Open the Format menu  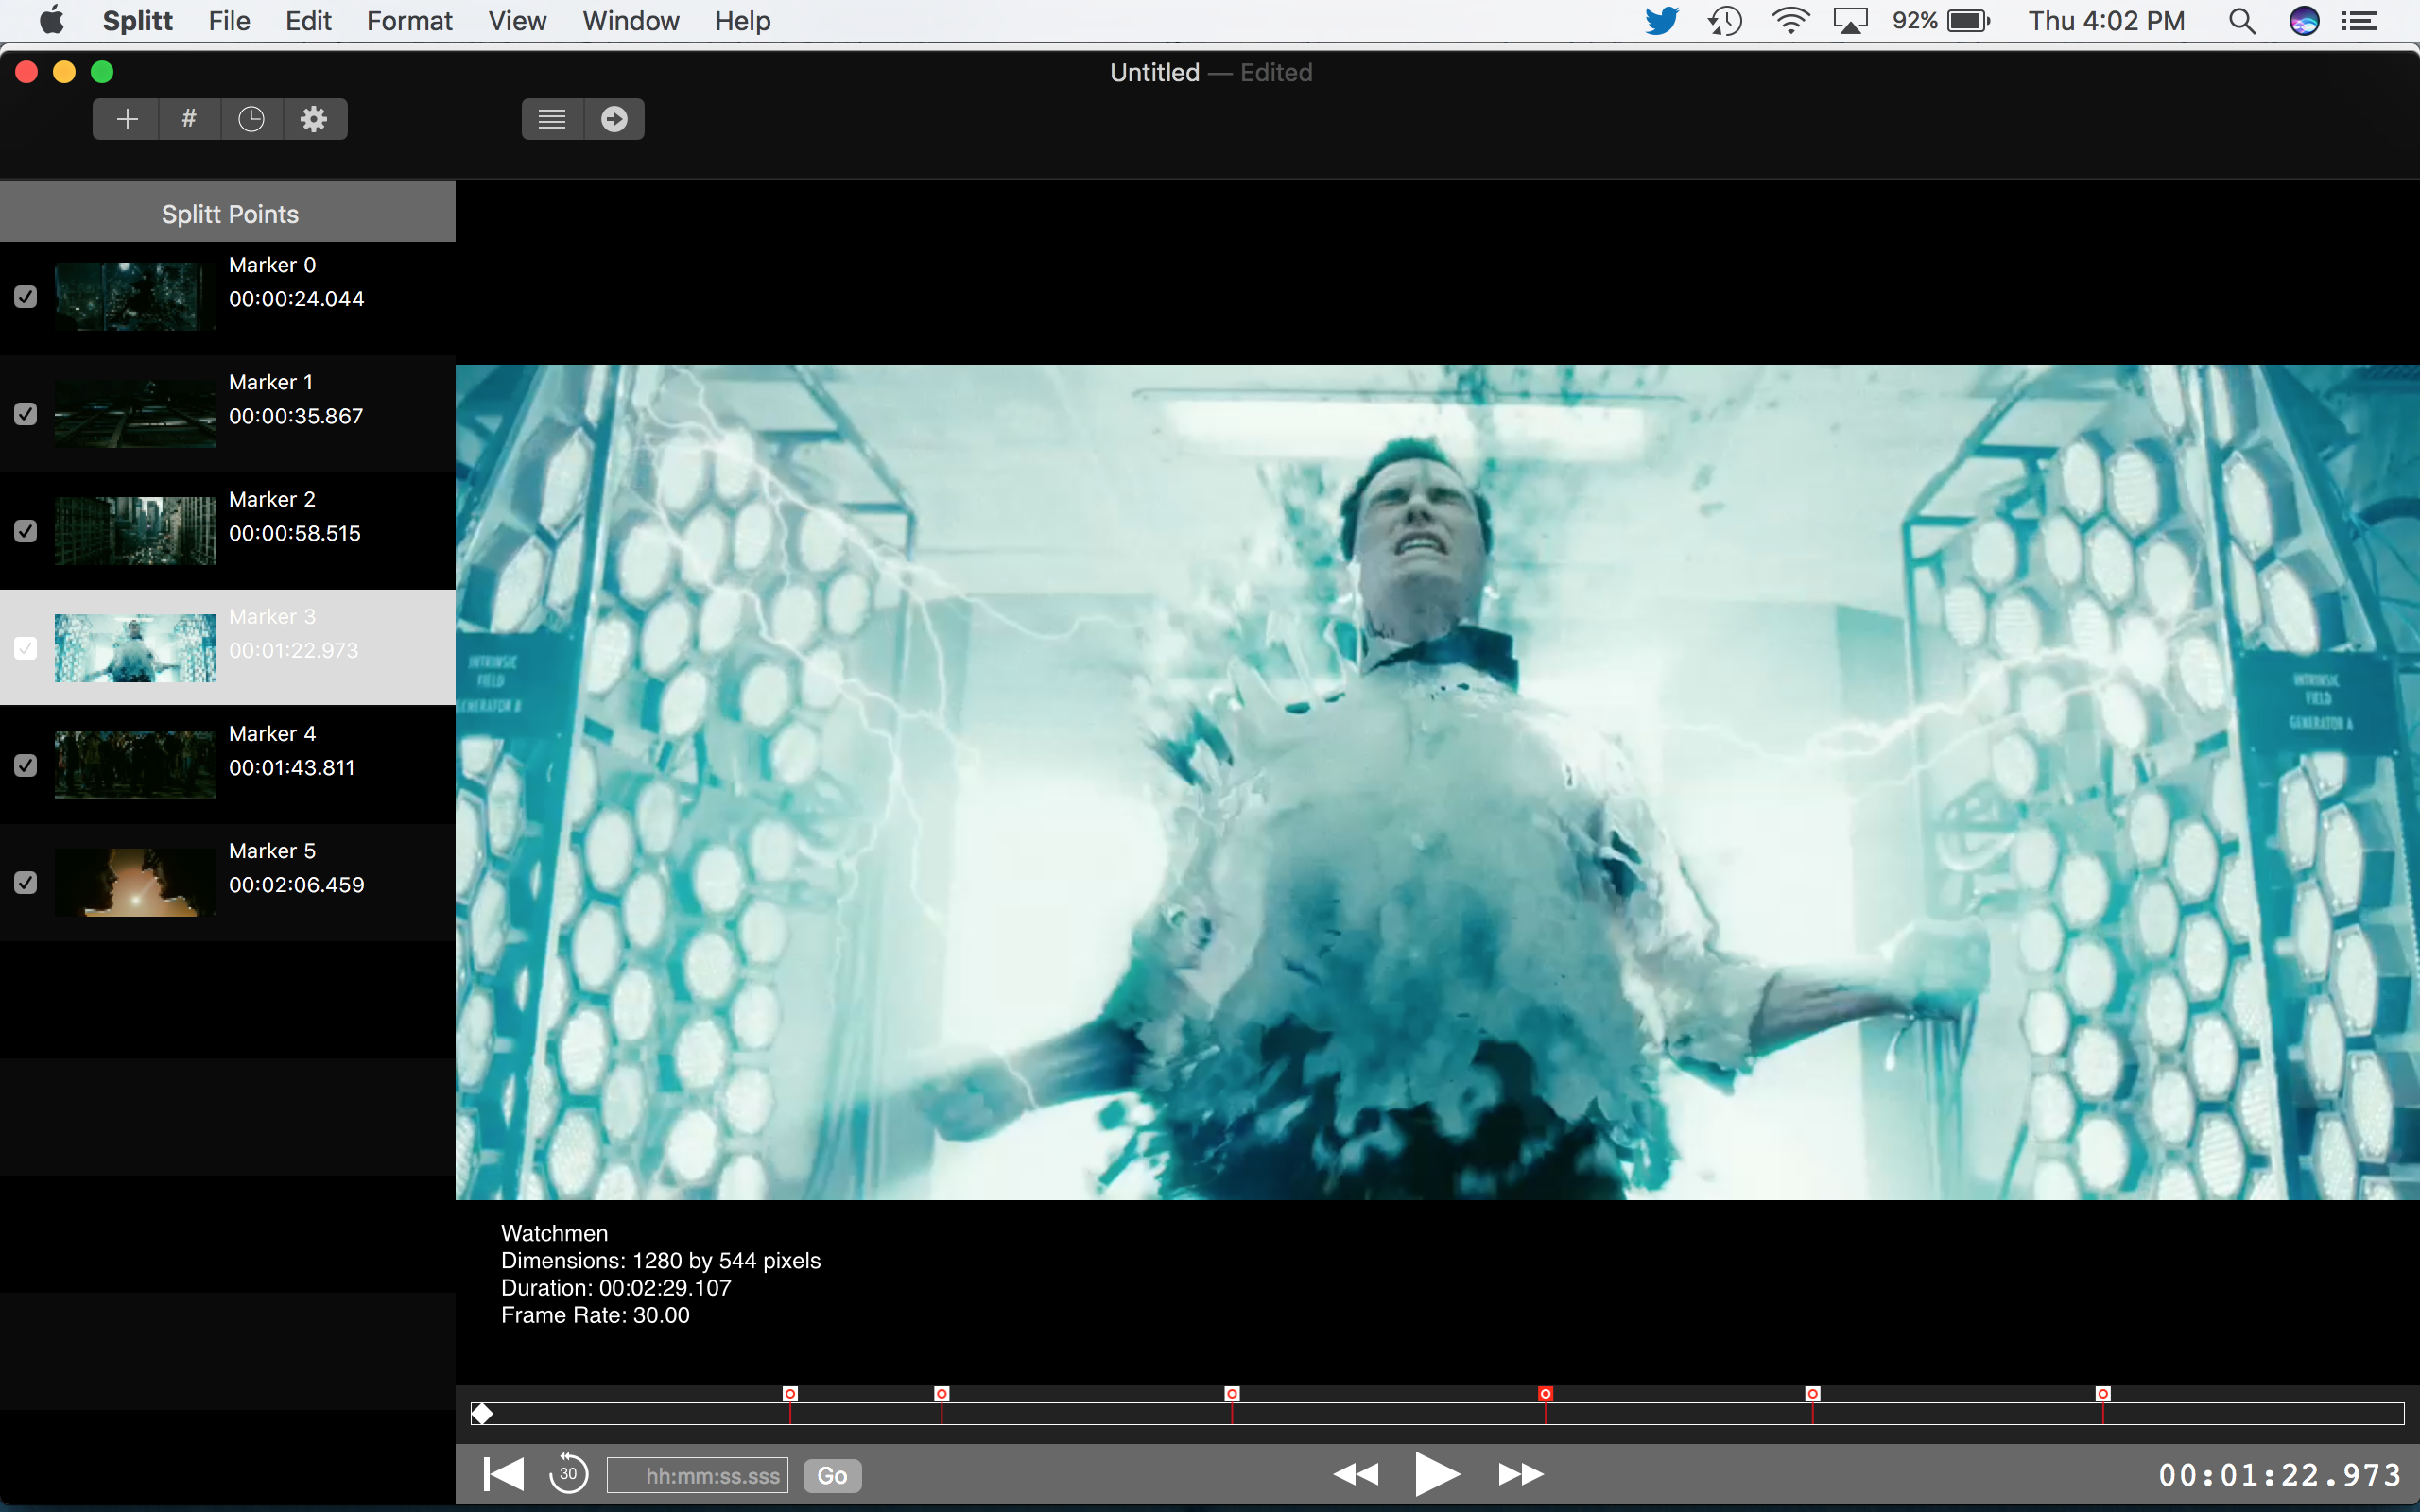pos(409,21)
